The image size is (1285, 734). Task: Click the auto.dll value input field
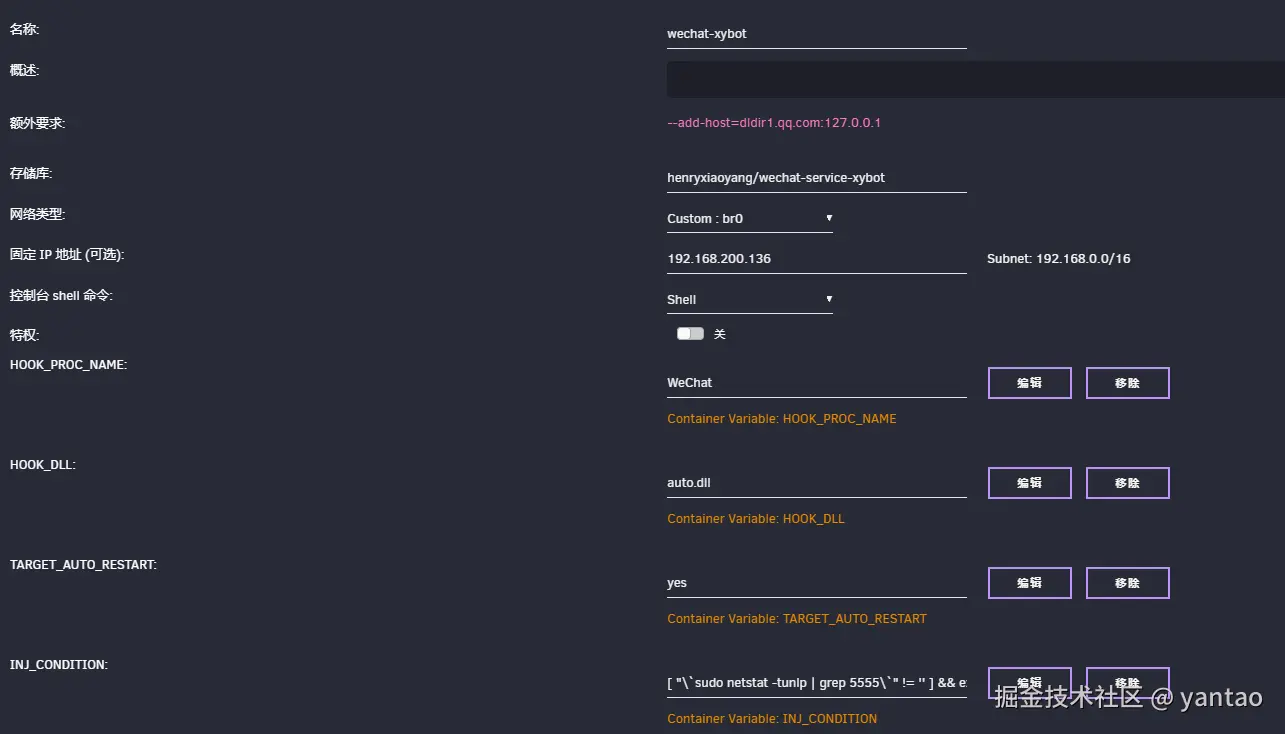[816, 483]
